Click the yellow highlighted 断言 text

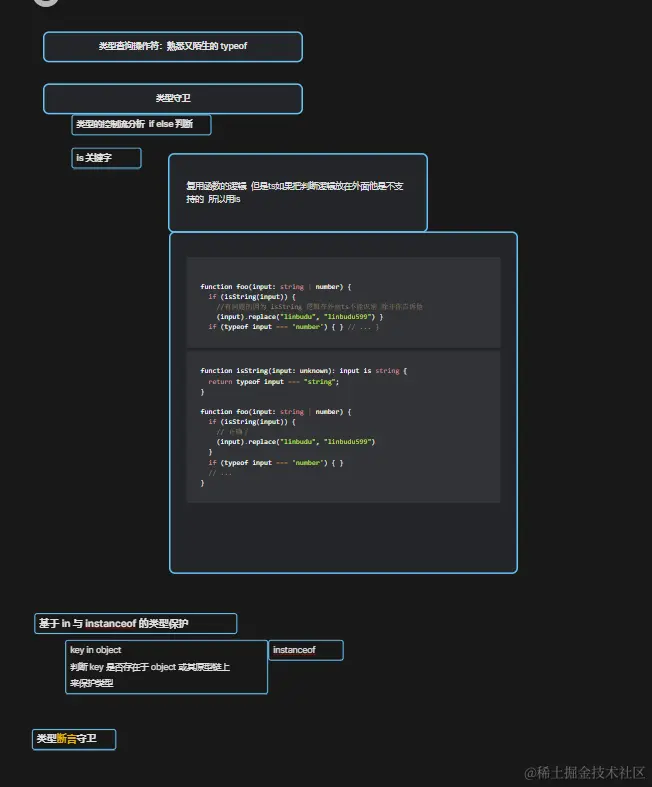point(66,739)
